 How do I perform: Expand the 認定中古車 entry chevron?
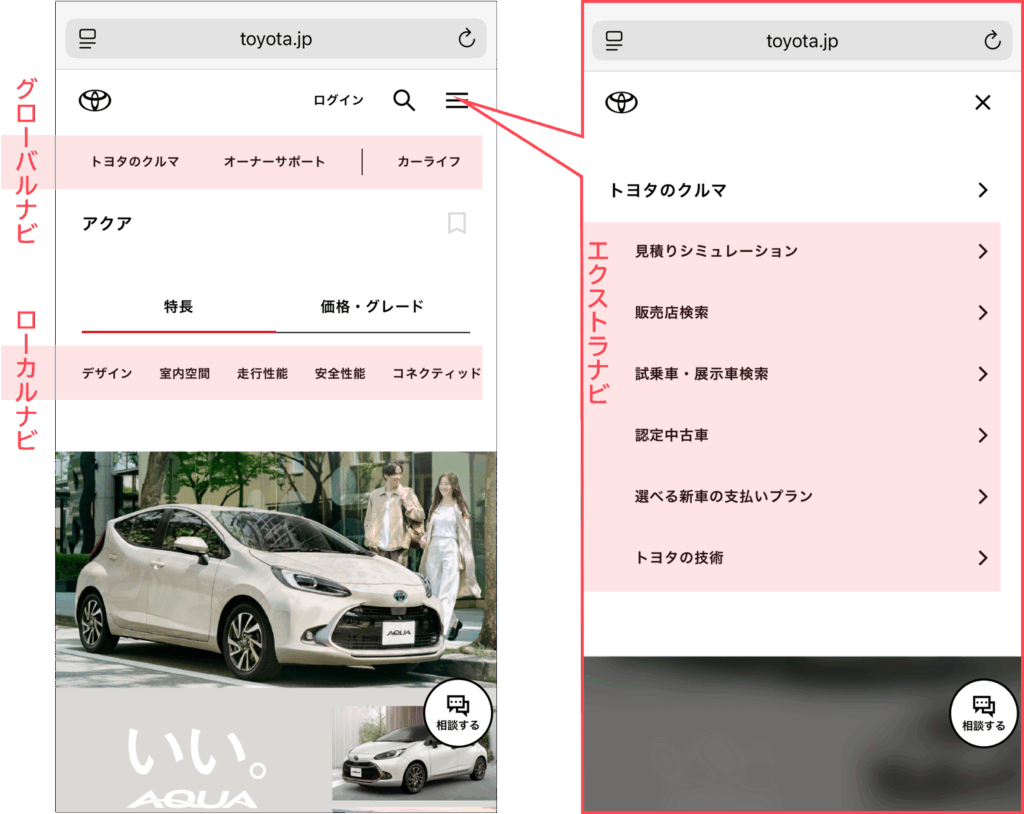(982, 435)
